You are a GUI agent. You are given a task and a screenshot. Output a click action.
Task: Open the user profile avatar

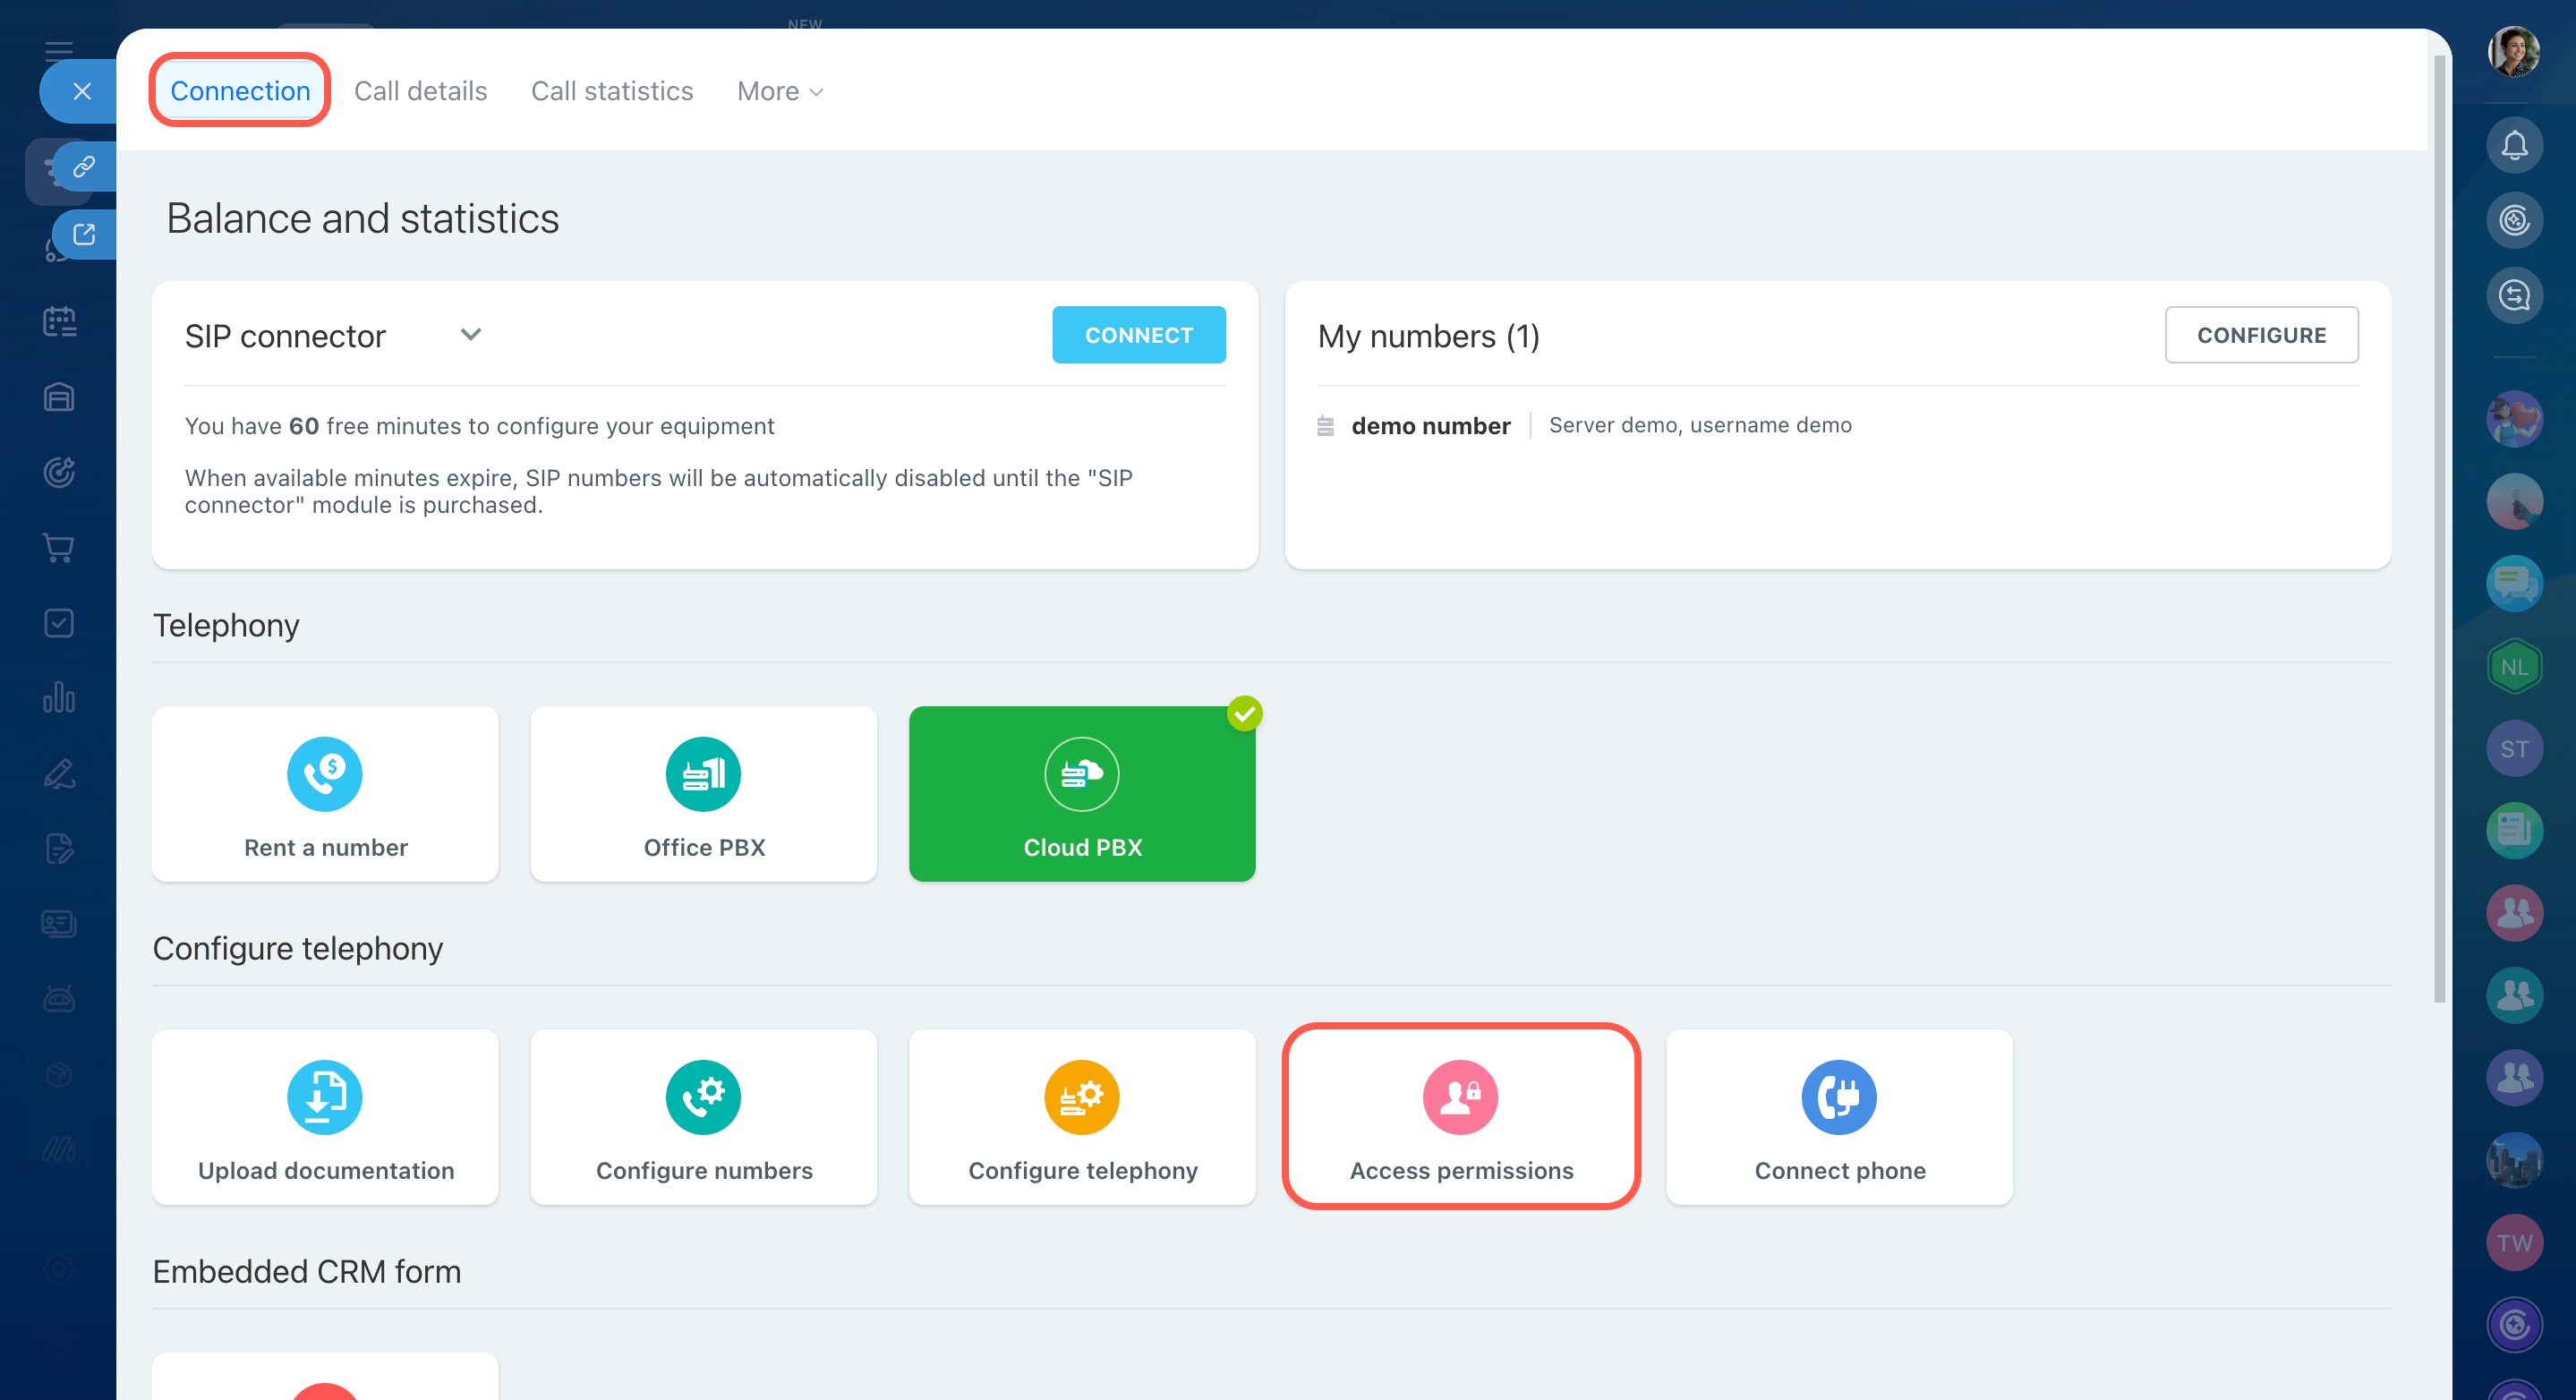[2513, 52]
